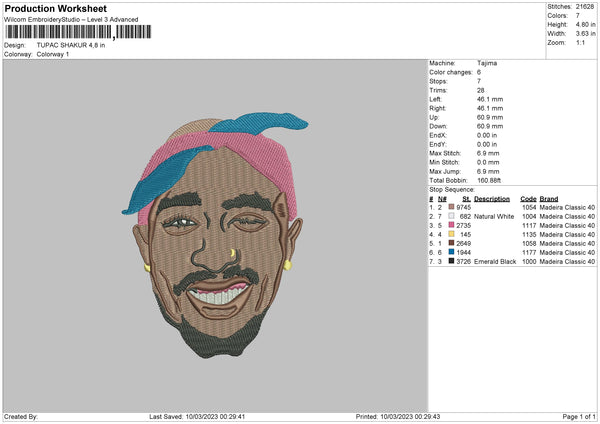Click the 'Stops:' label
Image resolution: width=600 pixels, height=424 pixels.
pos(438,82)
